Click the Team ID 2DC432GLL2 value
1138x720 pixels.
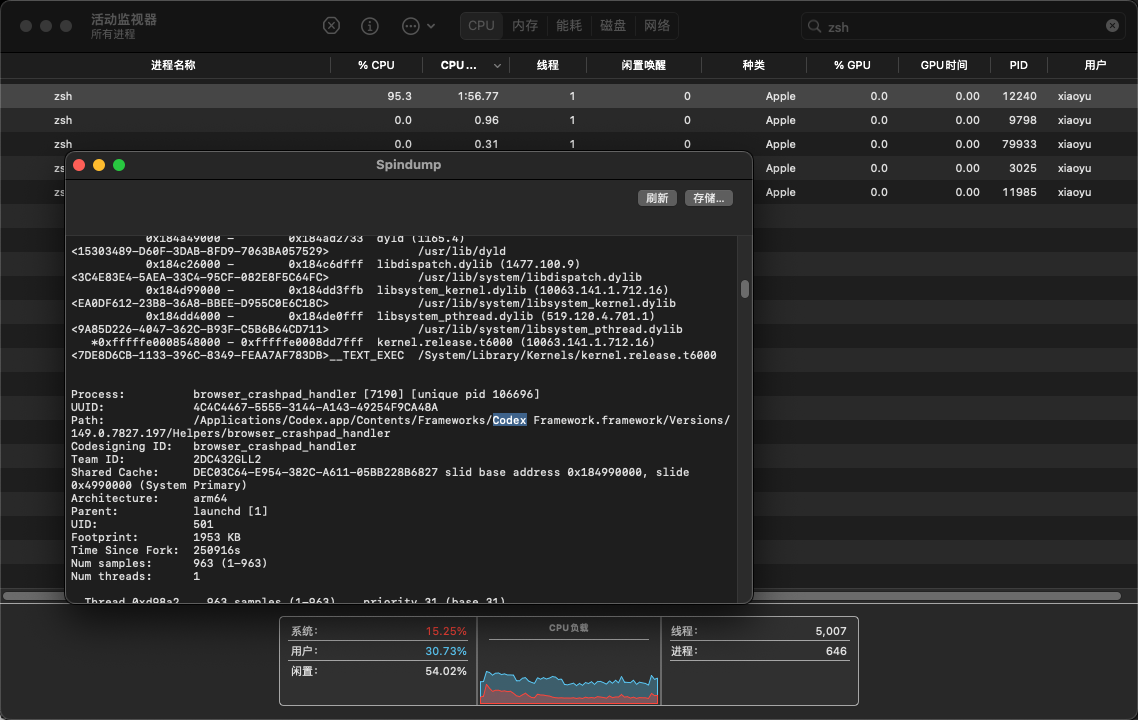(x=226, y=459)
